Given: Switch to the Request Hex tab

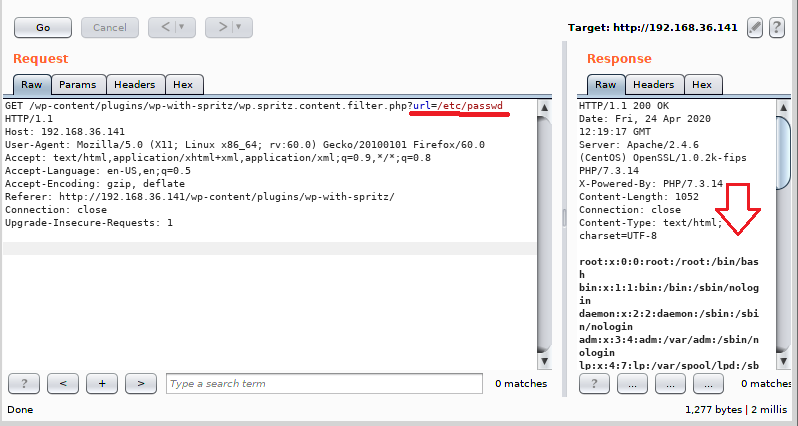Looking at the screenshot, I should [x=183, y=84].
